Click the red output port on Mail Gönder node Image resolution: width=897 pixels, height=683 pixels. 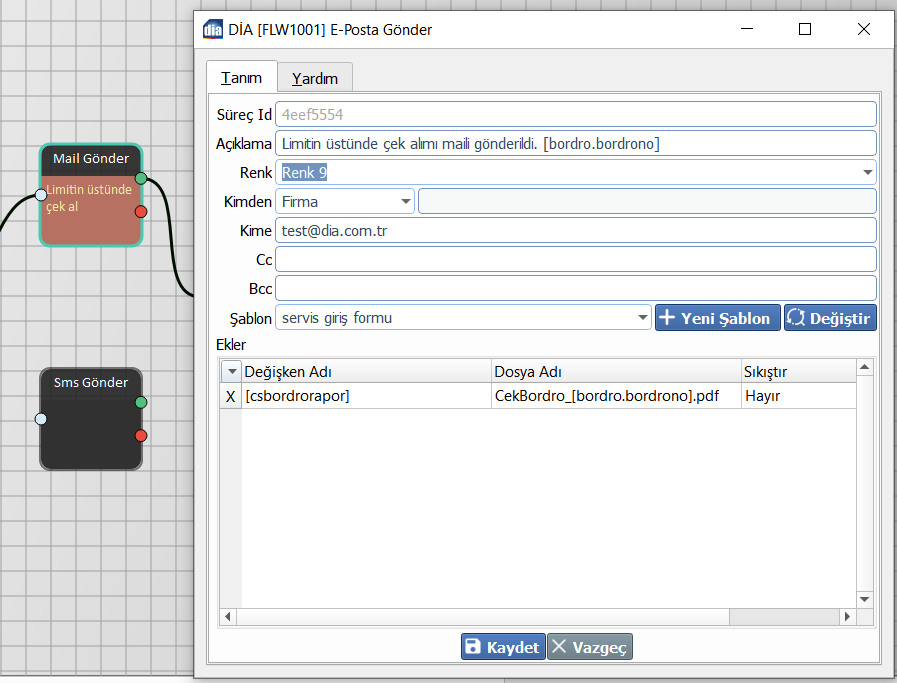(141, 211)
